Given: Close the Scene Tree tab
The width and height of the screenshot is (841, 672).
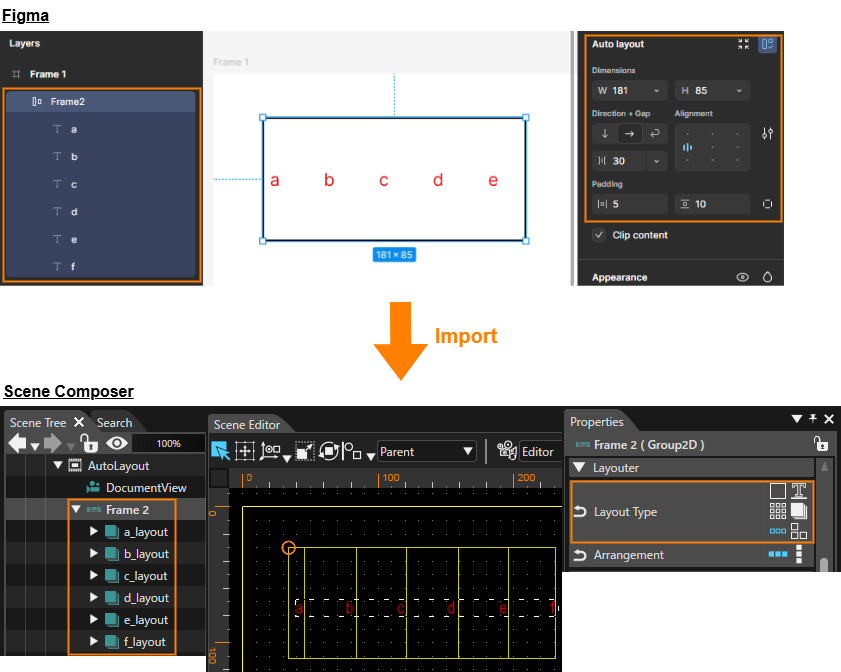Looking at the screenshot, I should coord(79,422).
